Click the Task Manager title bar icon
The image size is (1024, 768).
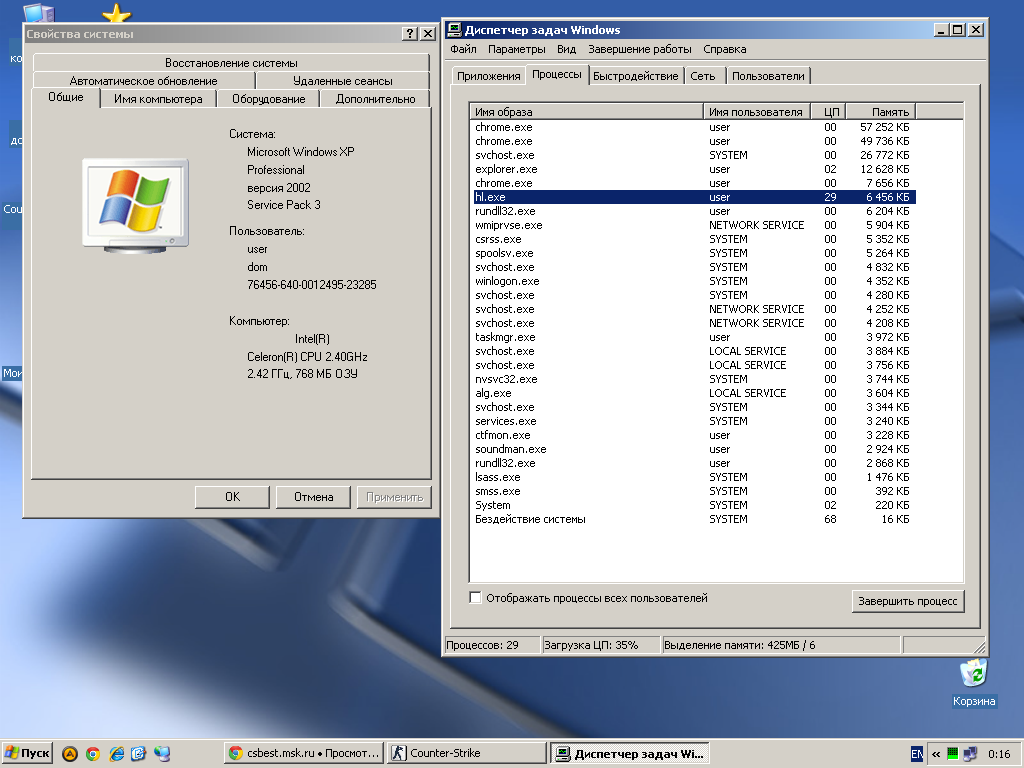[x=455, y=29]
